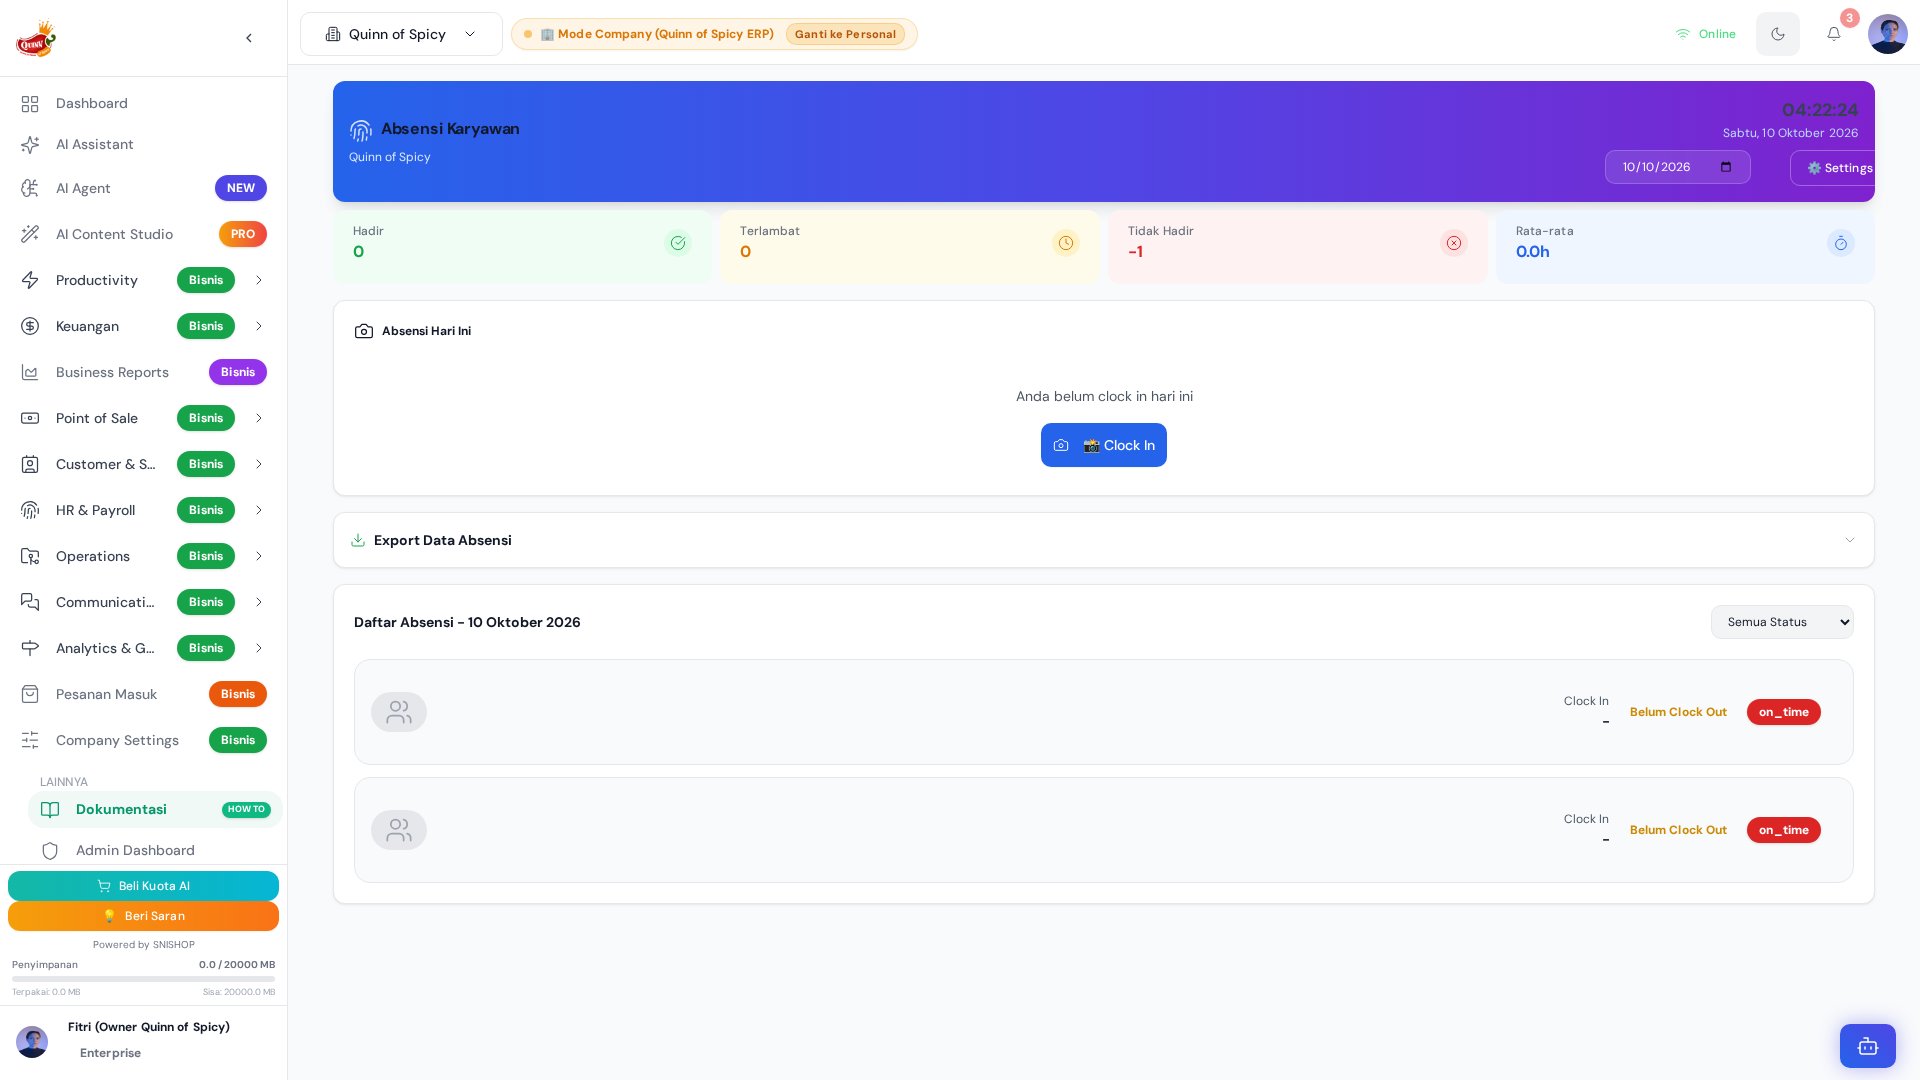Switch mode with Ganti ke Personal

pyautogui.click(x=845, y=34)
